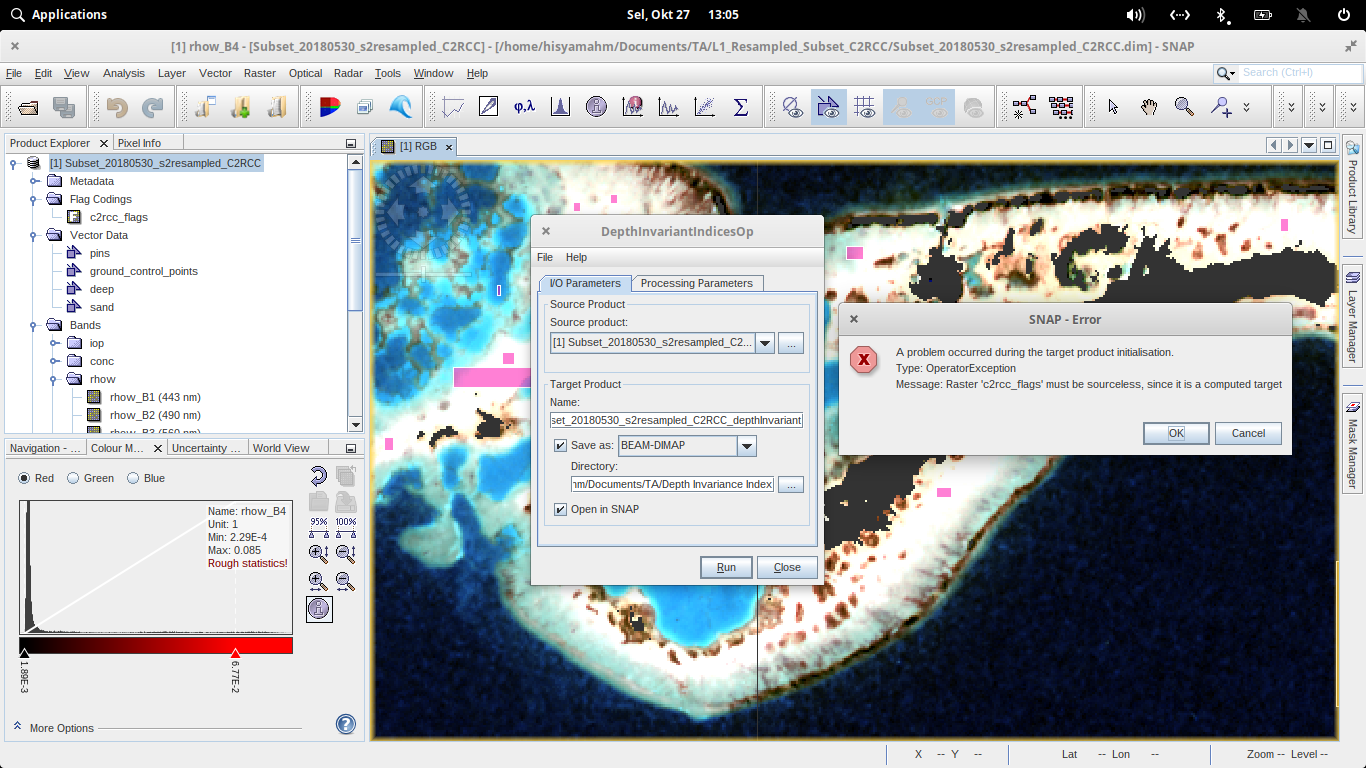The height and width of the screenshot is (768, 1366).
Task: Click the Band Maths pencil icon
Action: tap(489, 107)
